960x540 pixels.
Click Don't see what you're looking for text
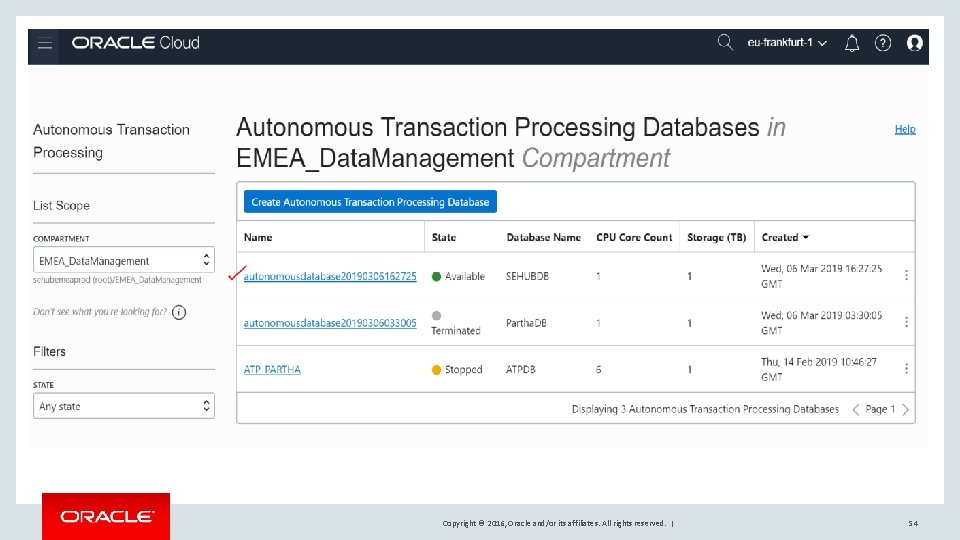tap(100, 312)
